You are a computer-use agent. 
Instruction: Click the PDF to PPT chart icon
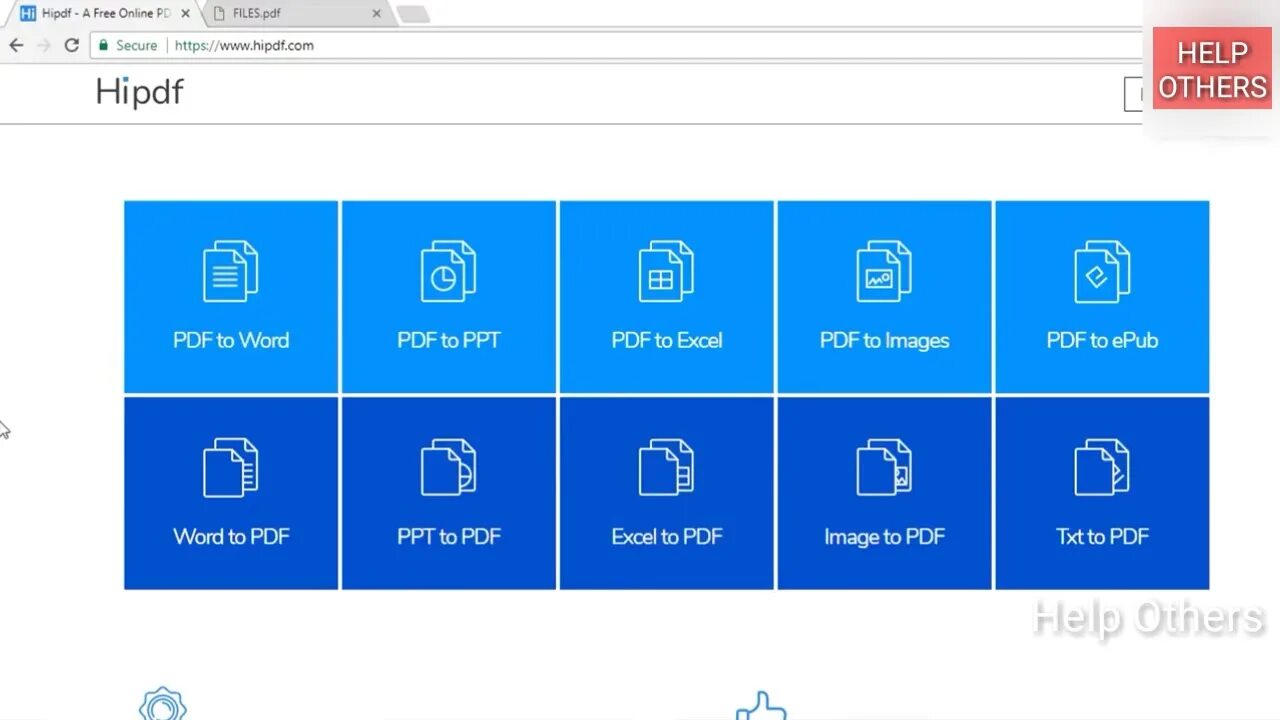(448, 271)
